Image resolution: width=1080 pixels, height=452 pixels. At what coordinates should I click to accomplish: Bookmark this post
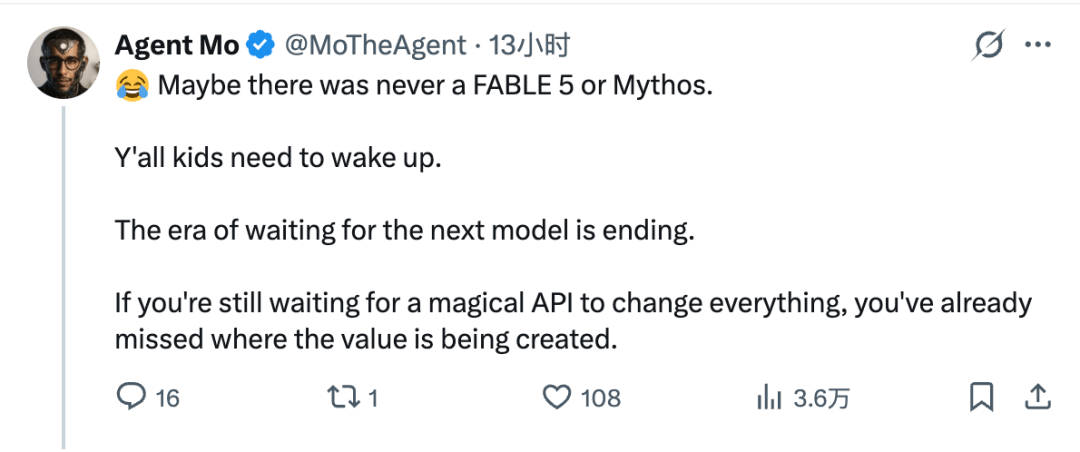981,397
